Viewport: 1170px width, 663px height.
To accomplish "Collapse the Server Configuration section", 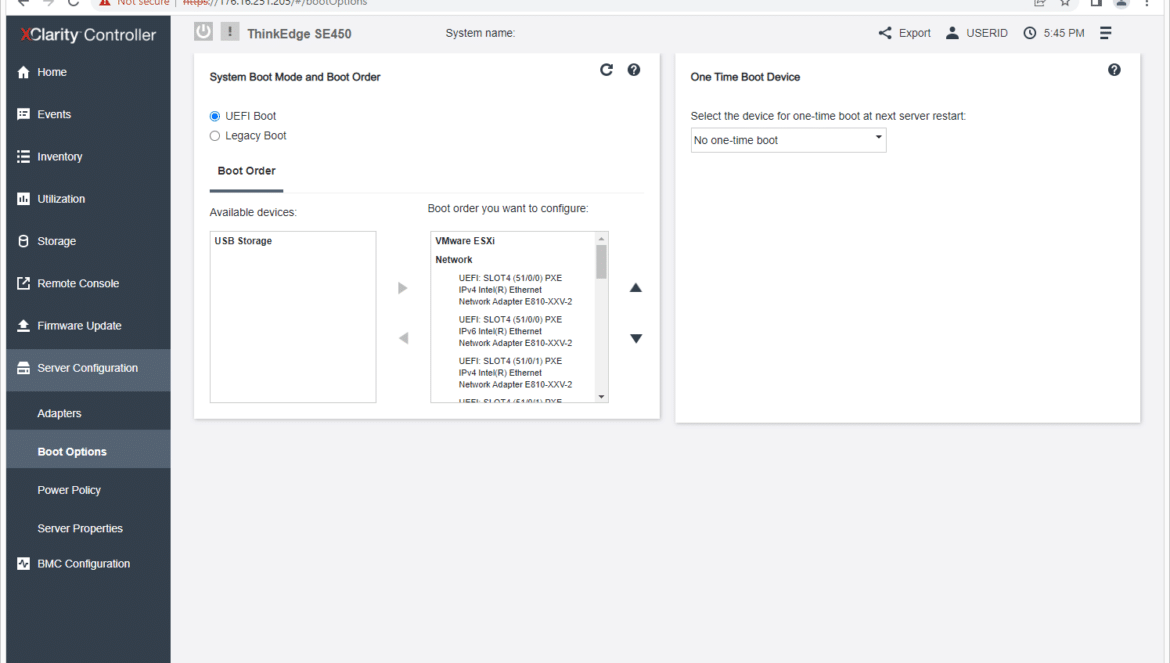I will 88,368.
